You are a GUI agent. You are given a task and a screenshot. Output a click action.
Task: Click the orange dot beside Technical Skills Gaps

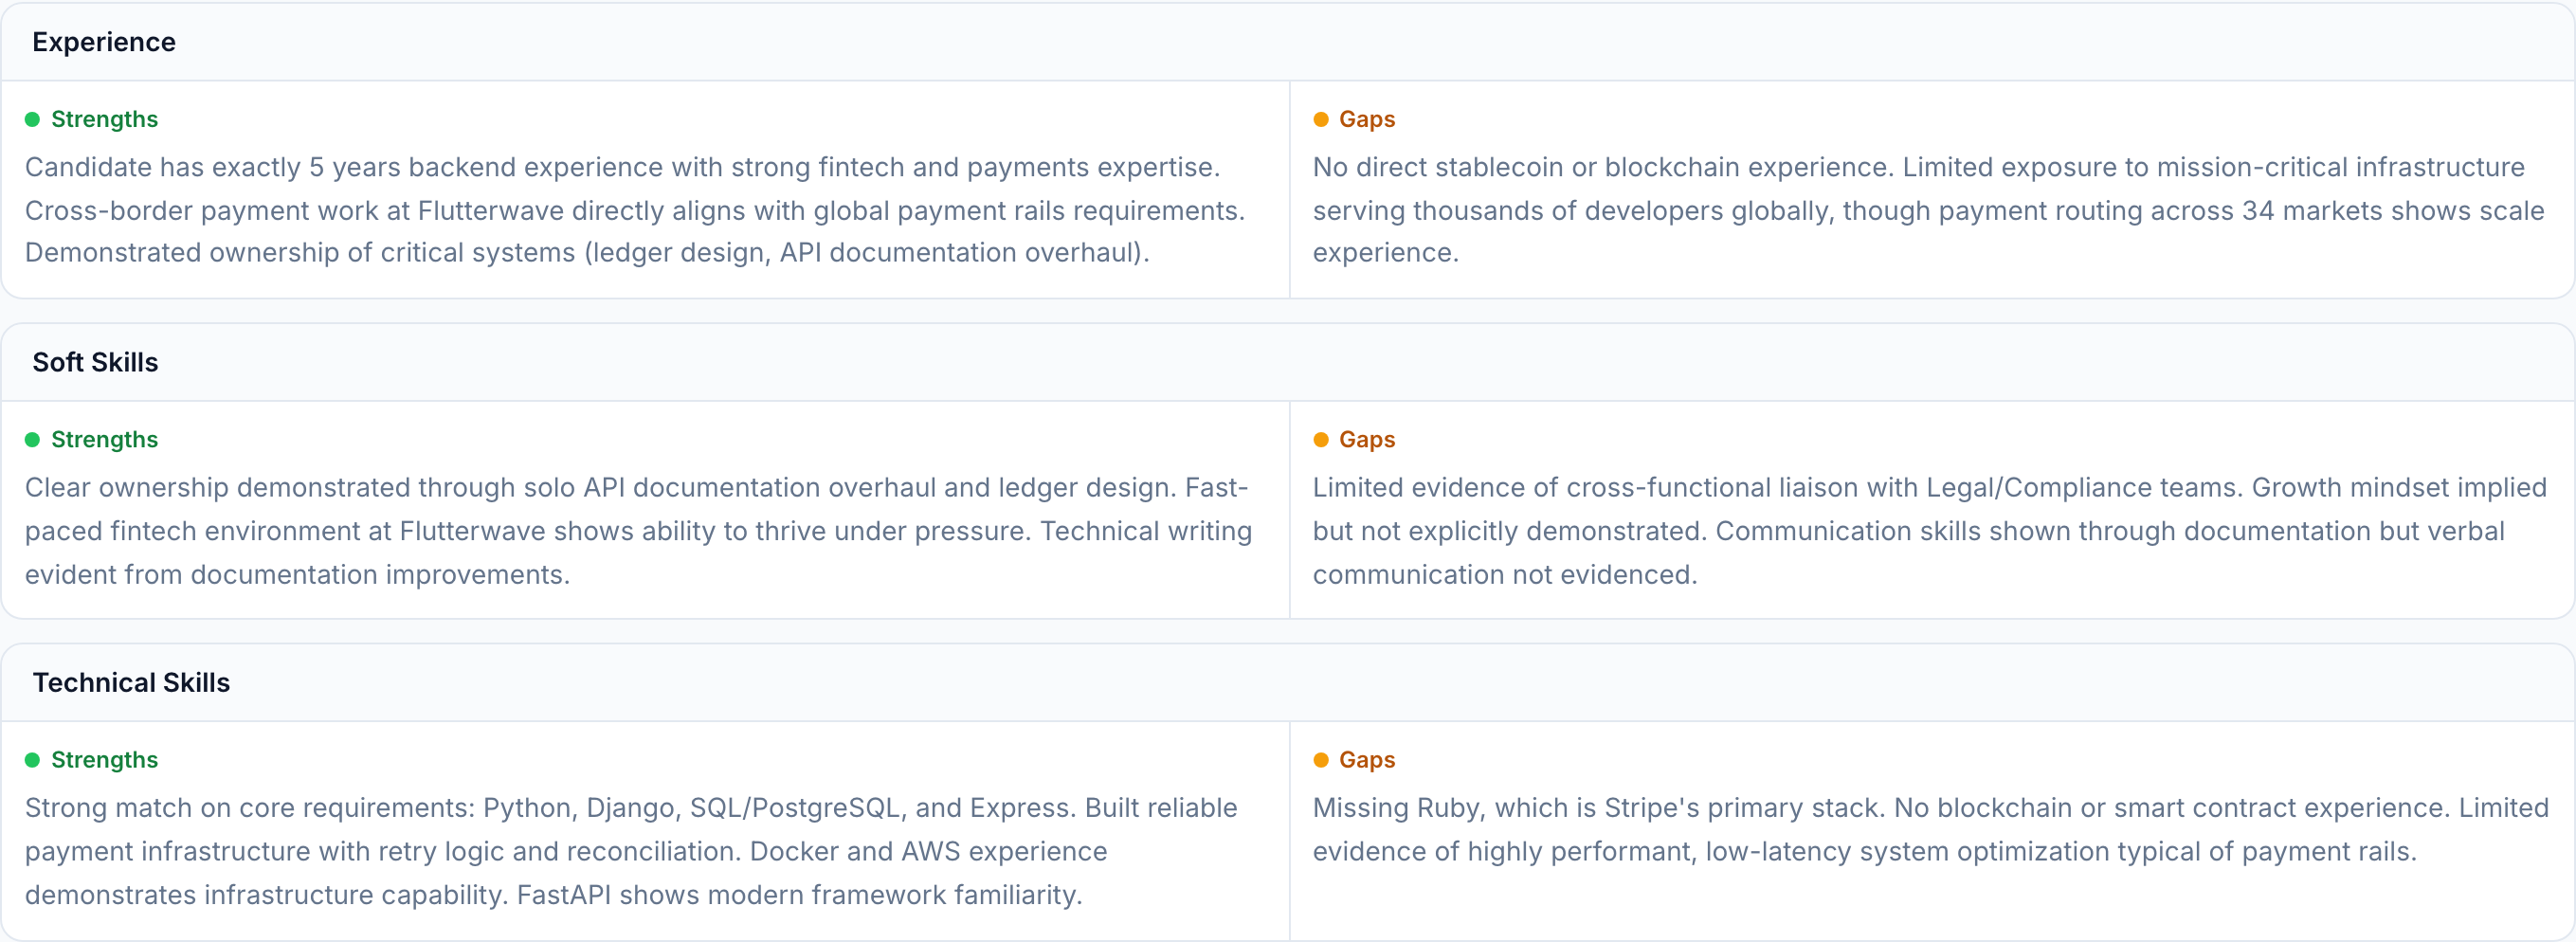(x=1320, y=760)
